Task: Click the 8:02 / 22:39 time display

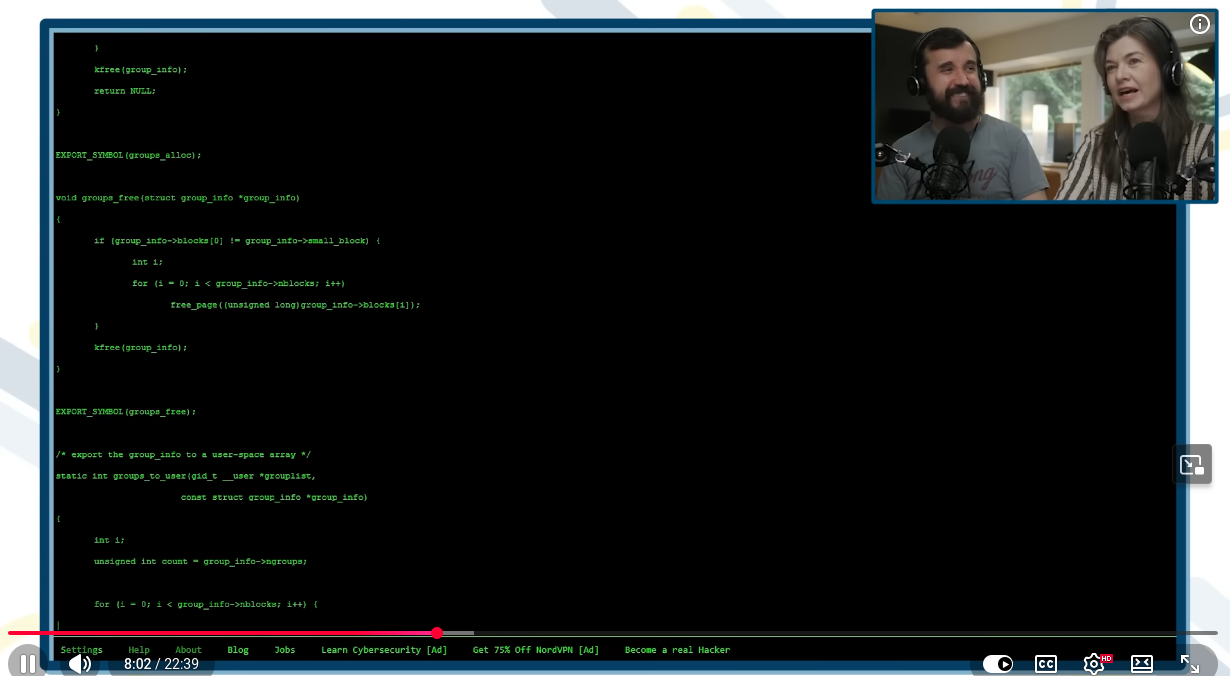Action: tap(161, 663)
